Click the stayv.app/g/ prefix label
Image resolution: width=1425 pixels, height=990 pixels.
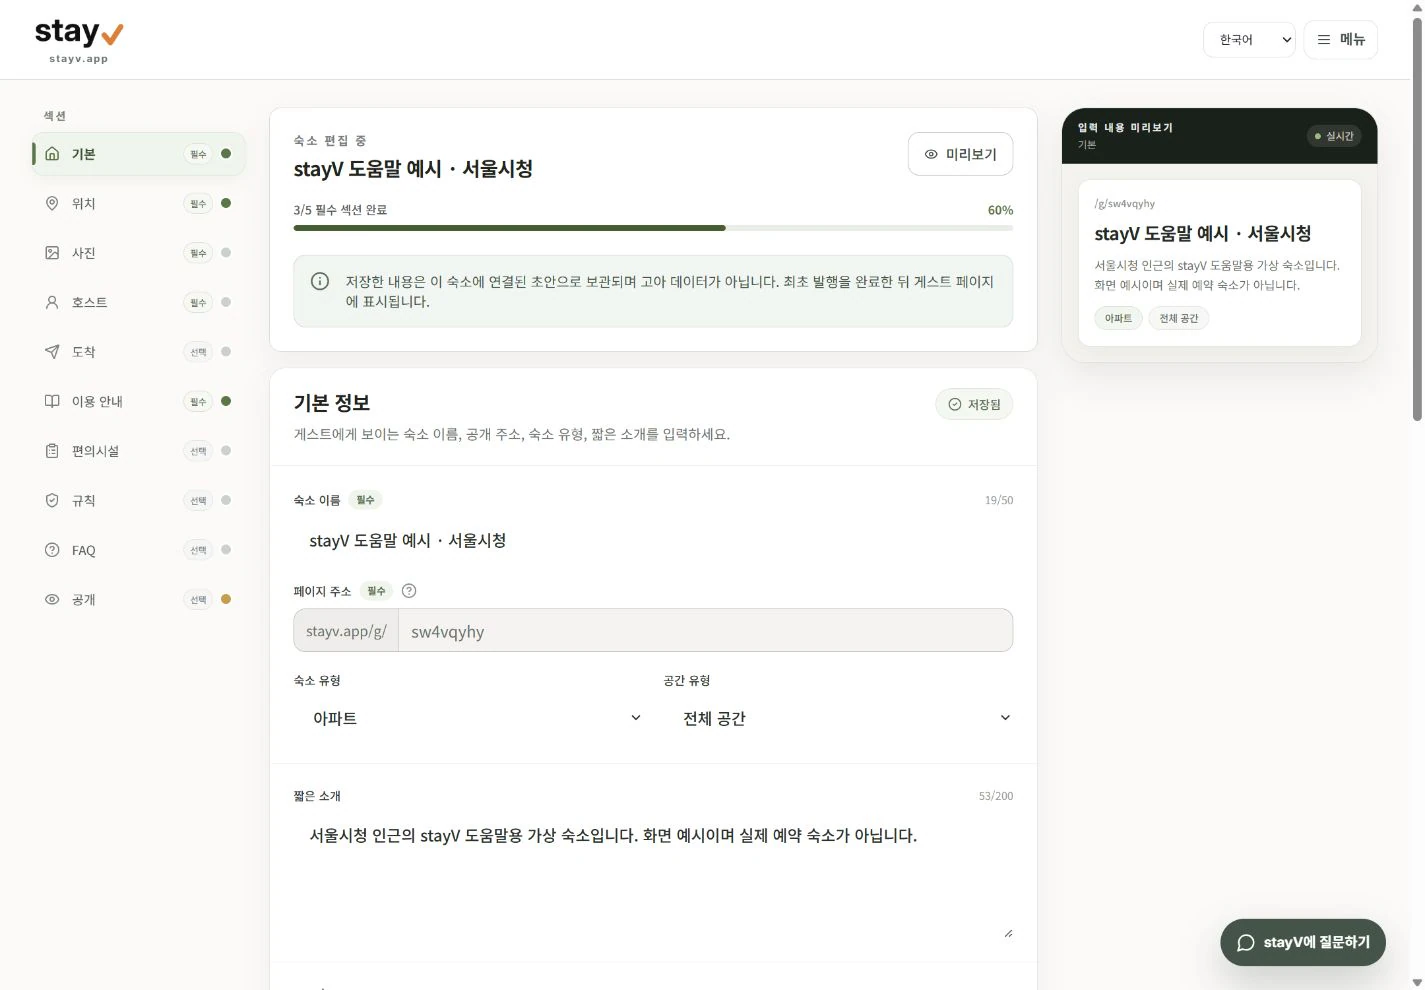[346, 631]
